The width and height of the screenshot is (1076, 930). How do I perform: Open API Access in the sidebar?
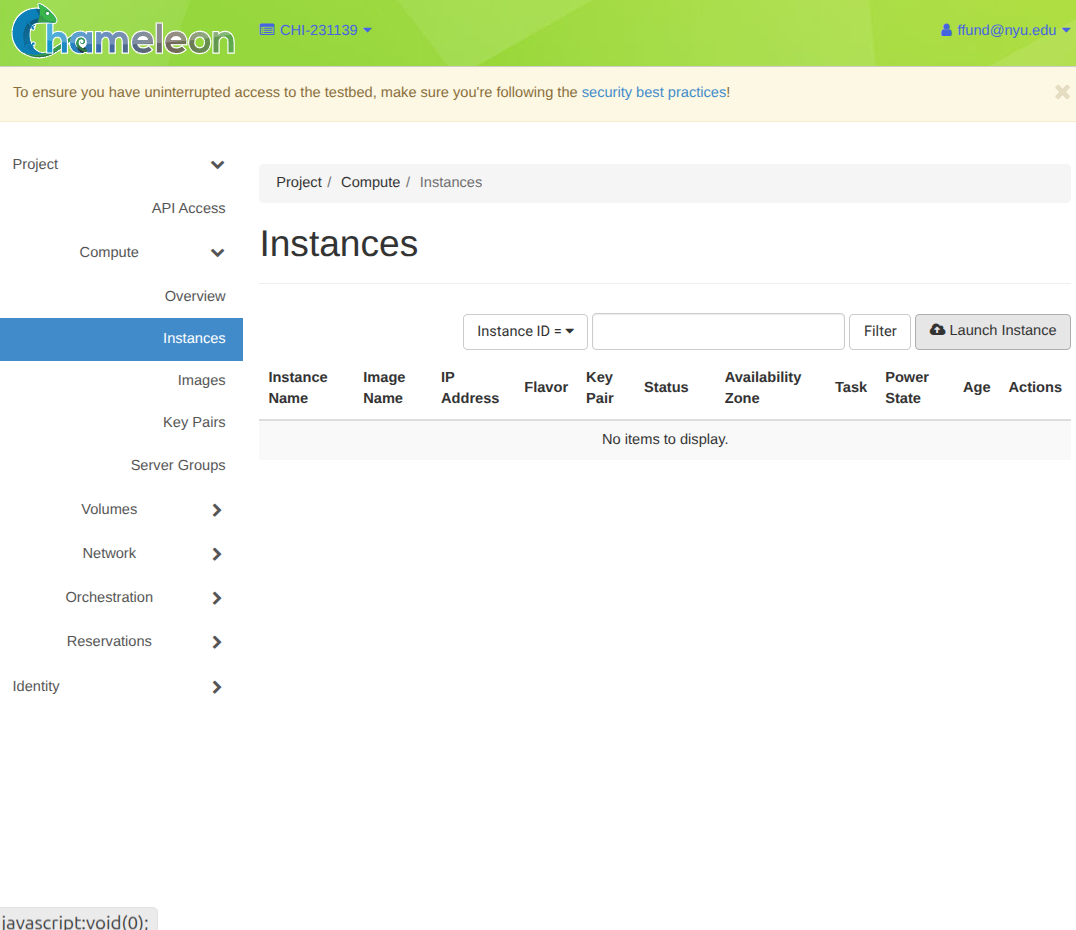pyautogui.click(x=188, y=208)
